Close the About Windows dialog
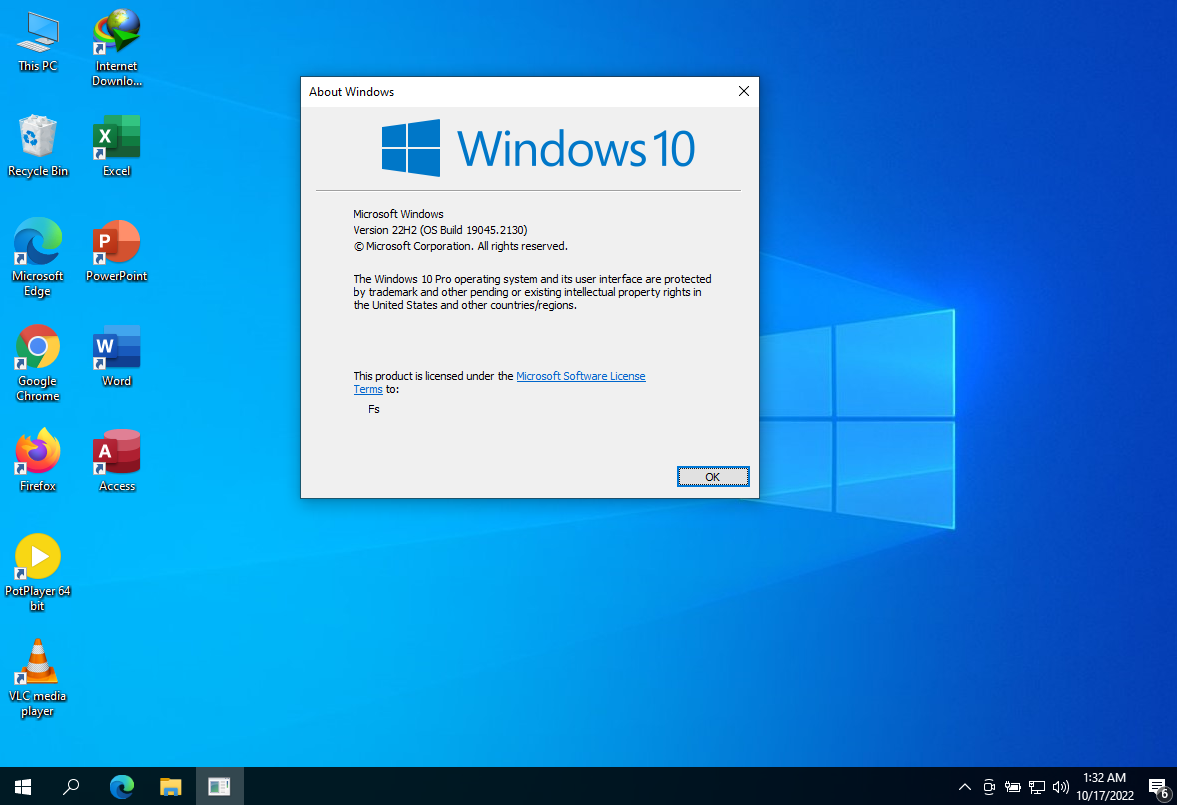The width and height of the screenshot is (1177, 805). (743, 91)
